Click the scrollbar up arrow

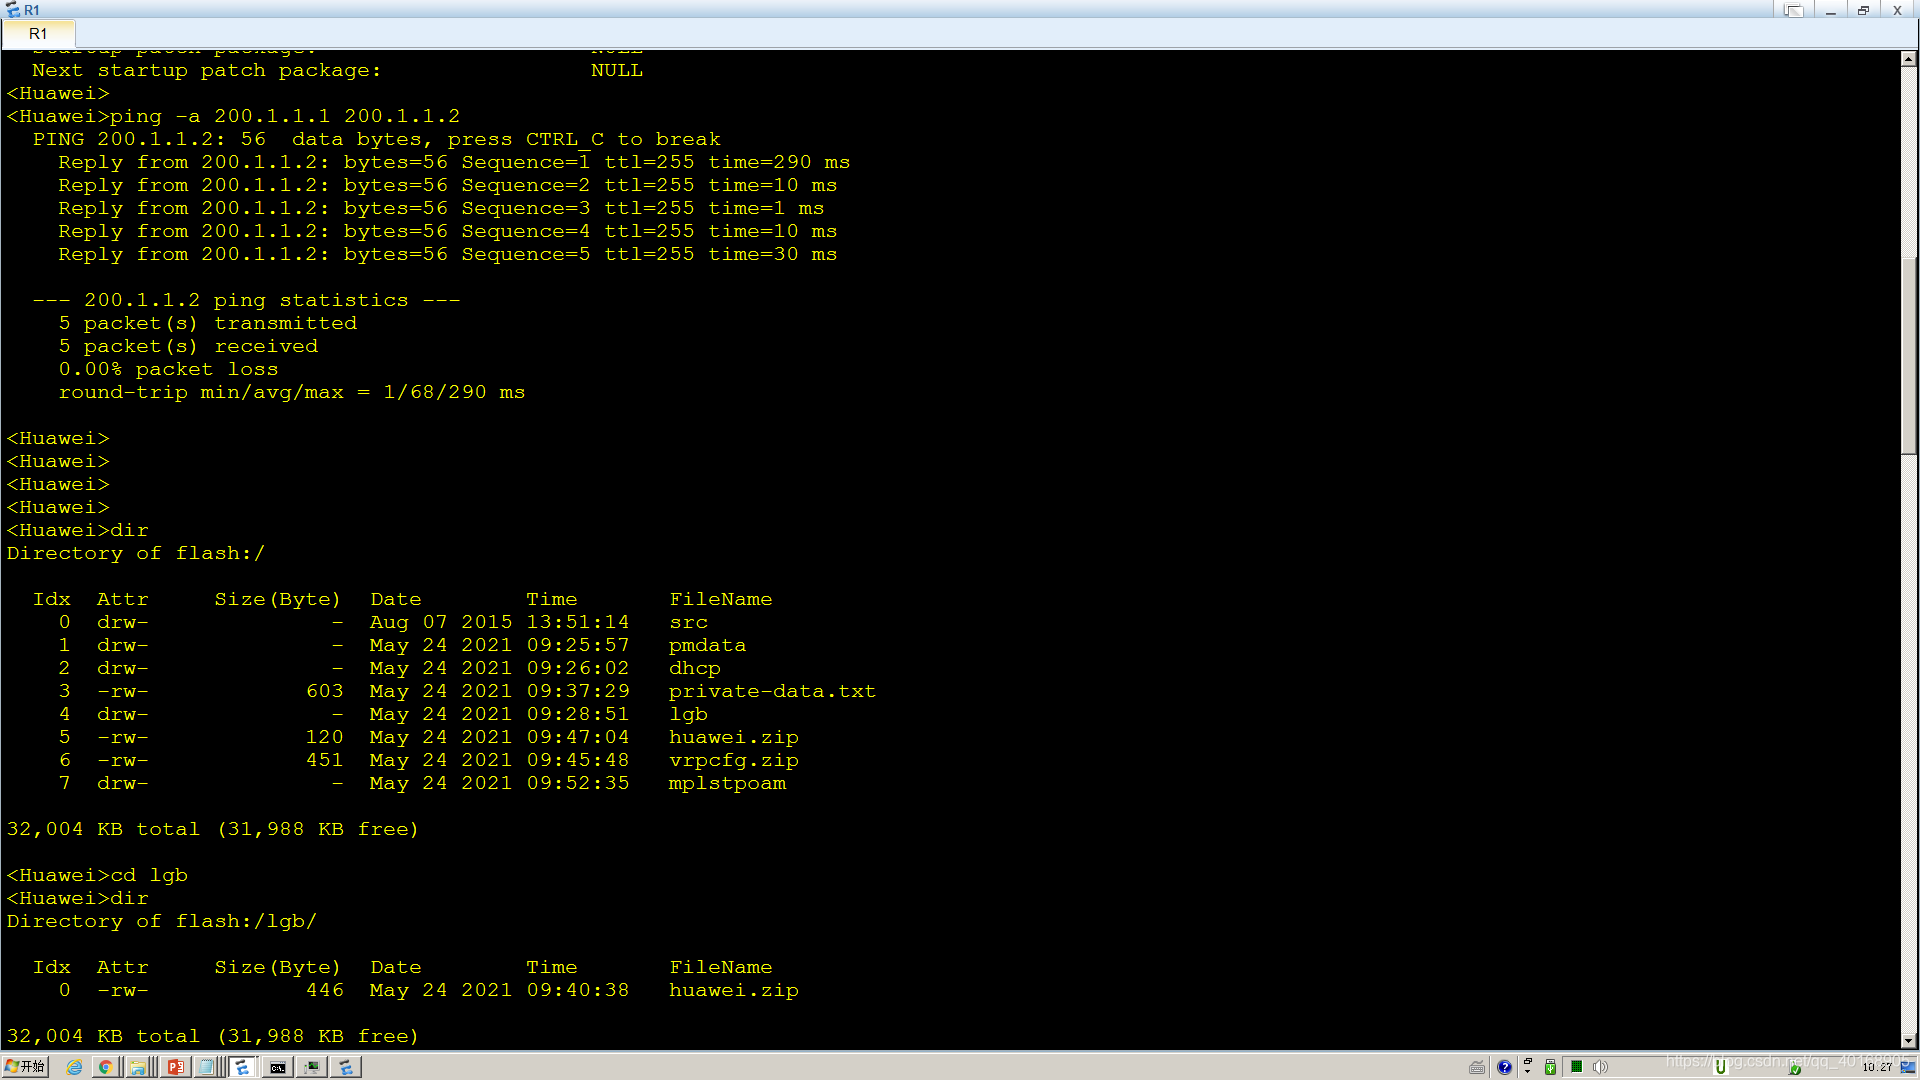click(1909, 59)
